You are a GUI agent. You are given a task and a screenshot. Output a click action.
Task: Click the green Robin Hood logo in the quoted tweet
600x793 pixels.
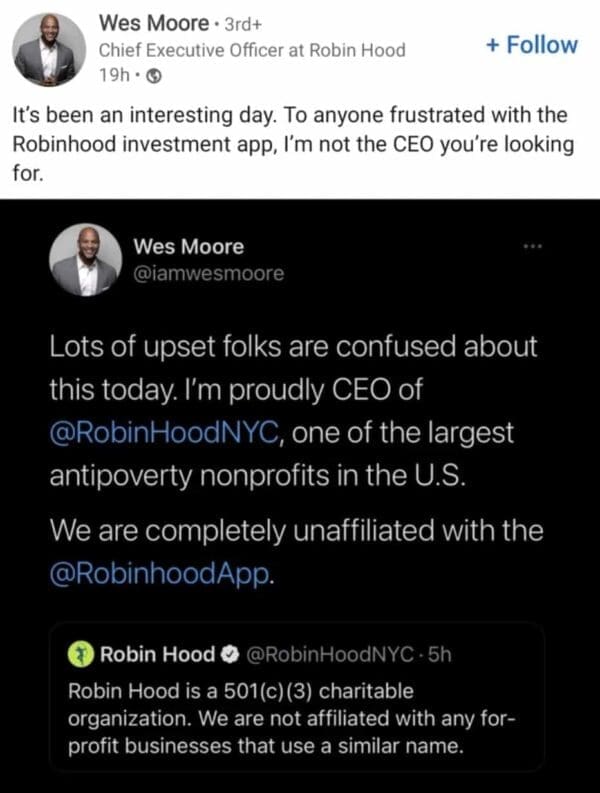pos(79,654)
